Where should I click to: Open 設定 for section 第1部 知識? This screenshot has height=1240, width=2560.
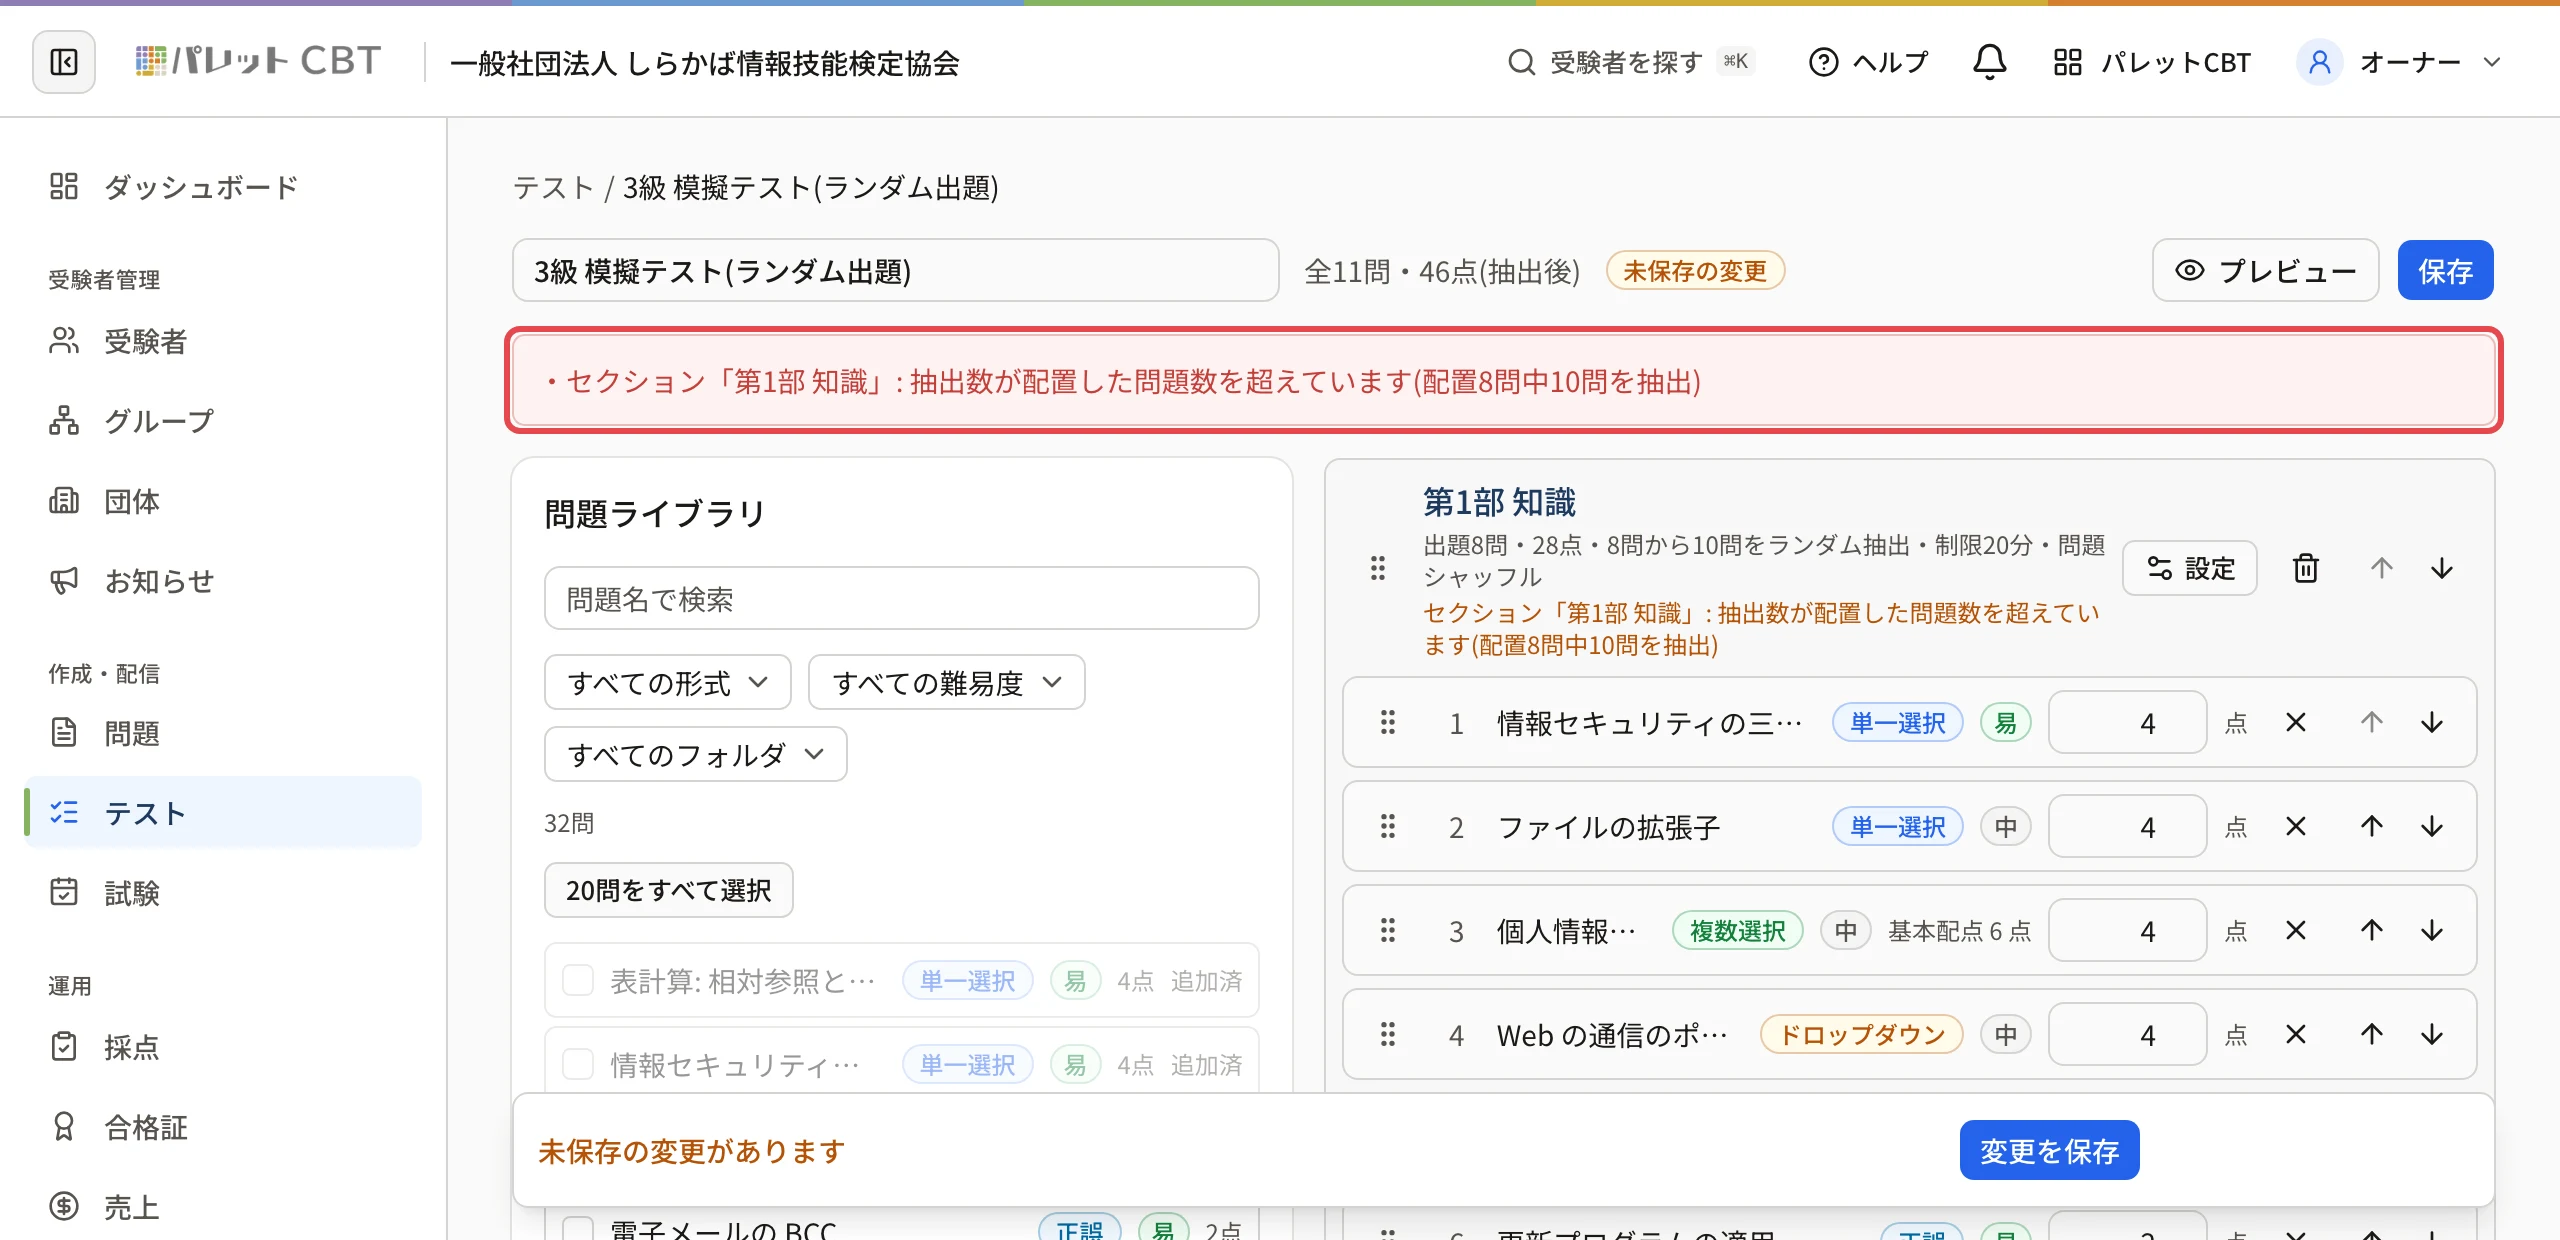[x=2190, y=568]
